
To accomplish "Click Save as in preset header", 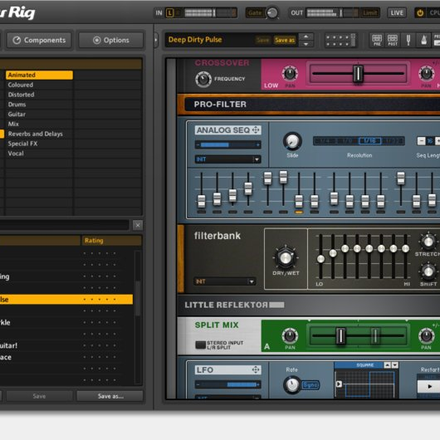I will pos(285,40).
